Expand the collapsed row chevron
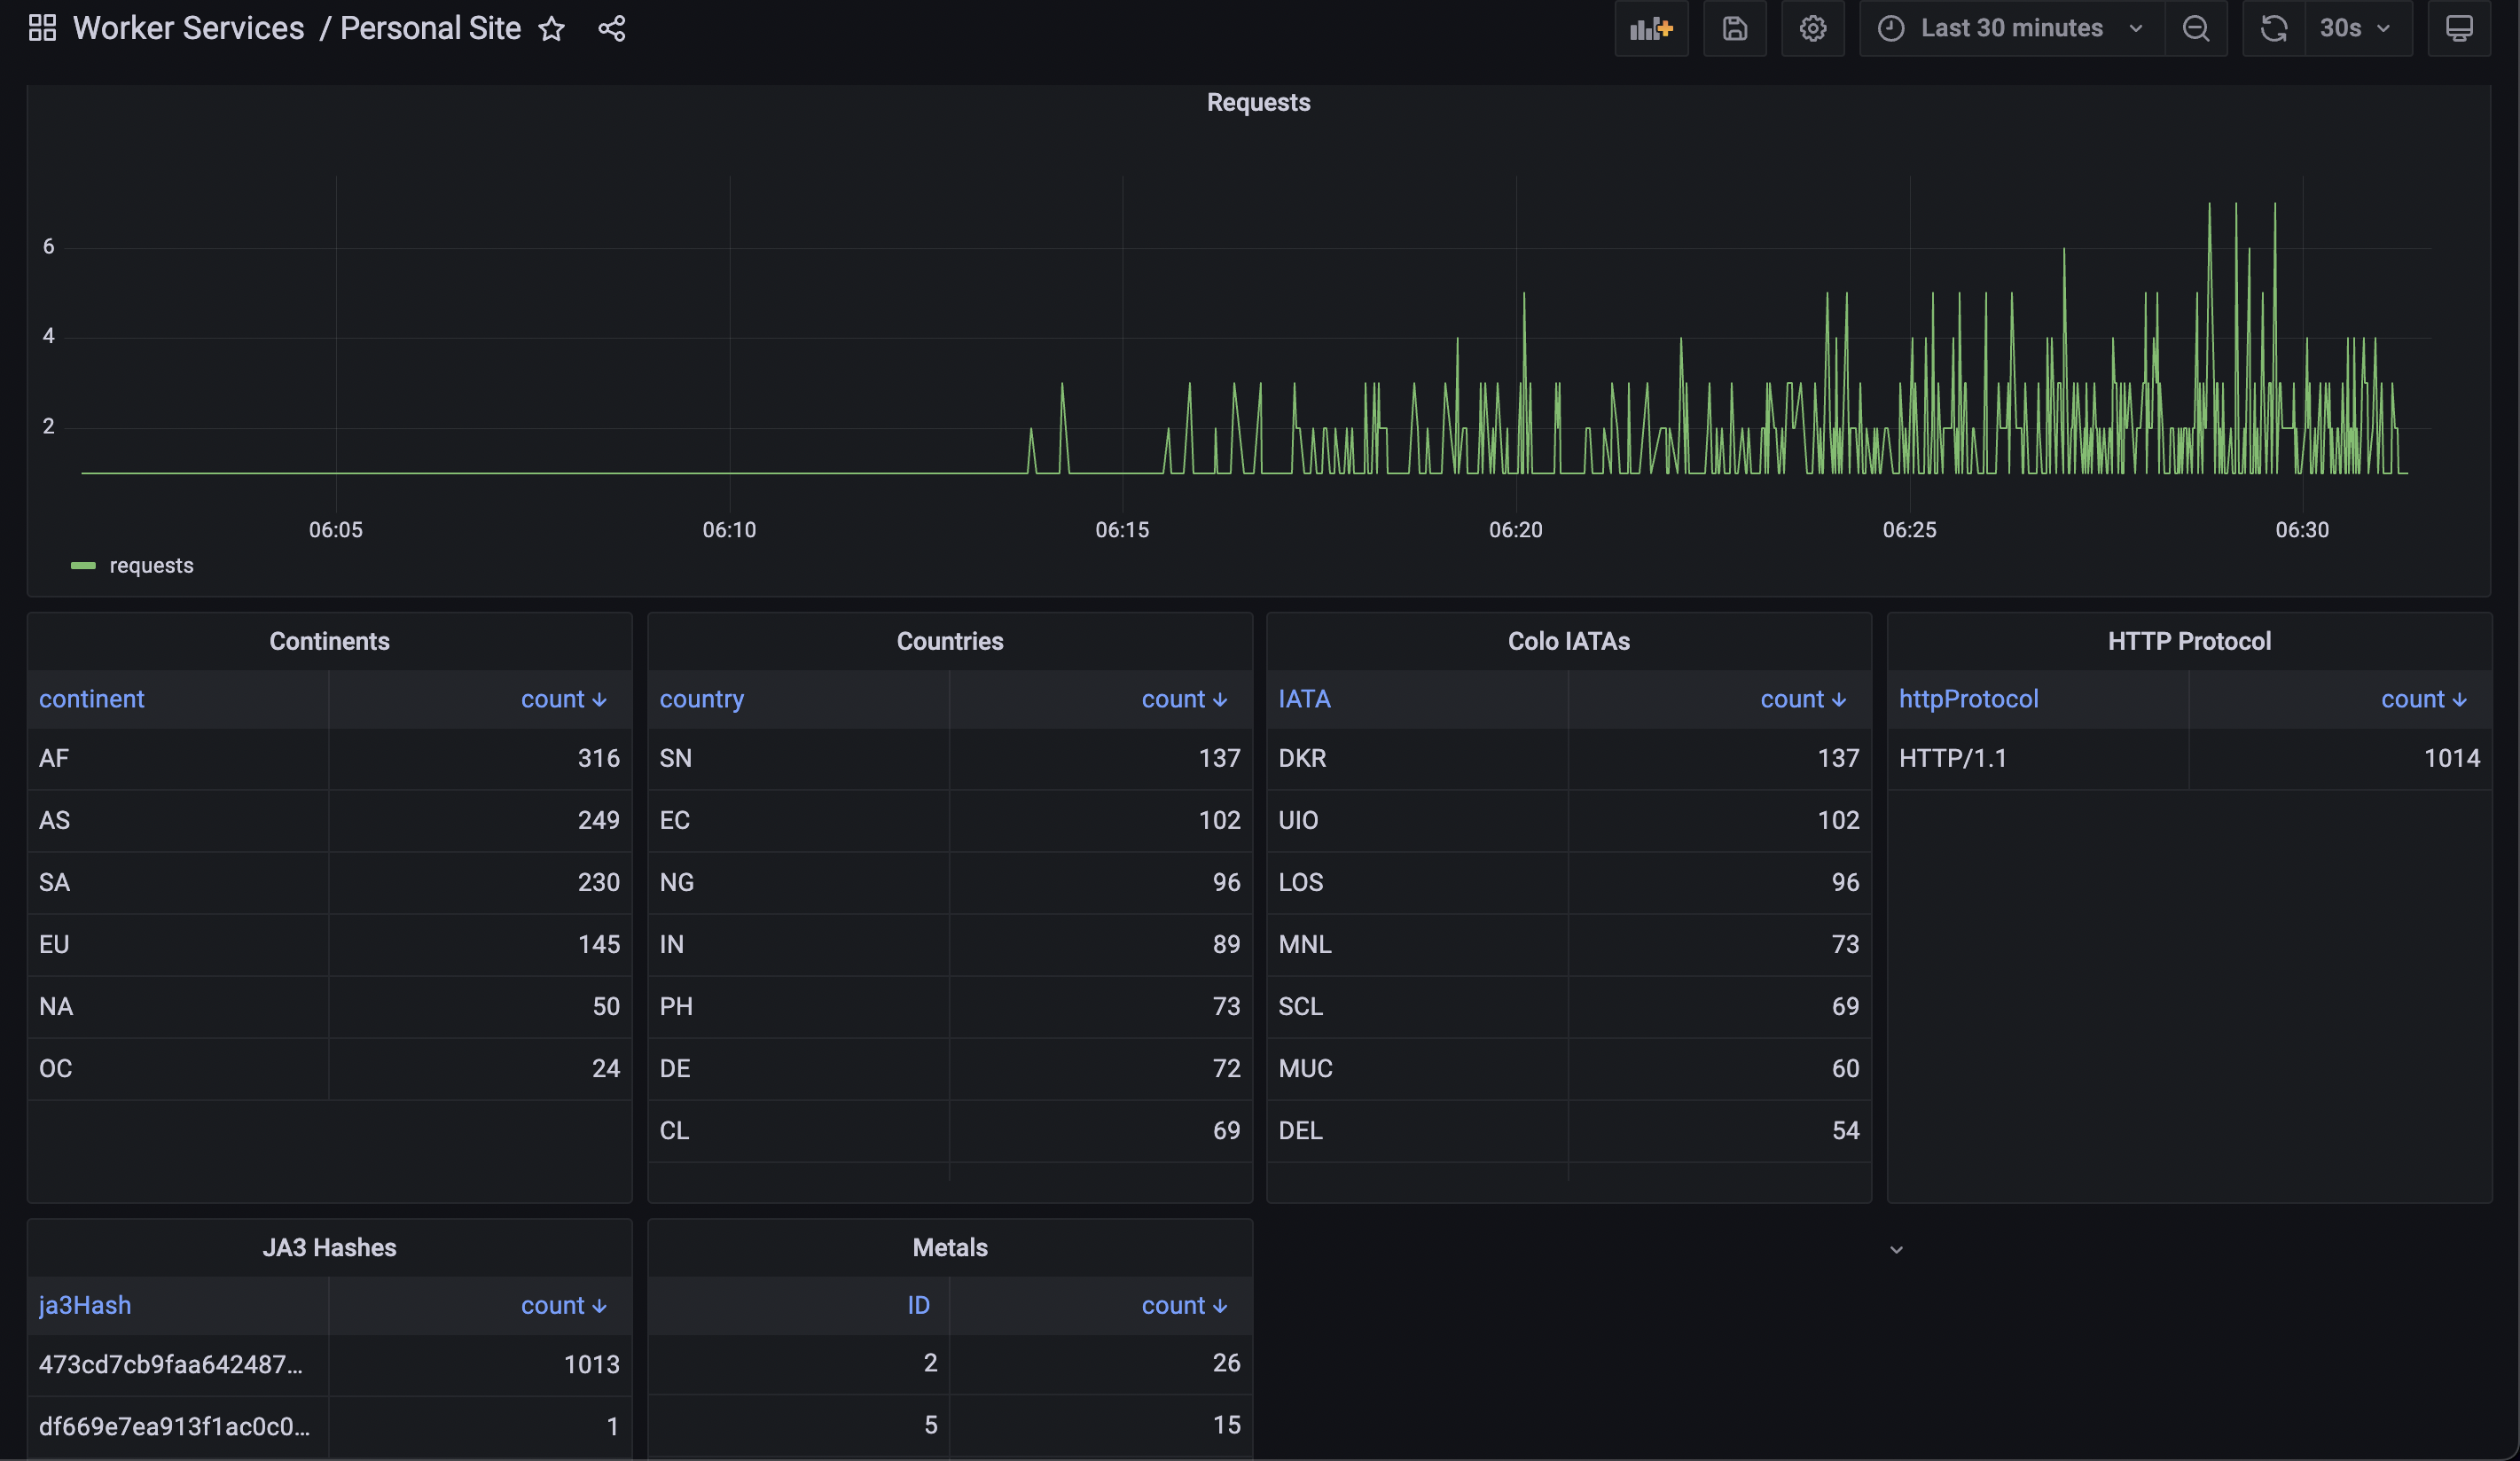Viewport: 2520px width, 1461px height. (x=1896, y=1250)
